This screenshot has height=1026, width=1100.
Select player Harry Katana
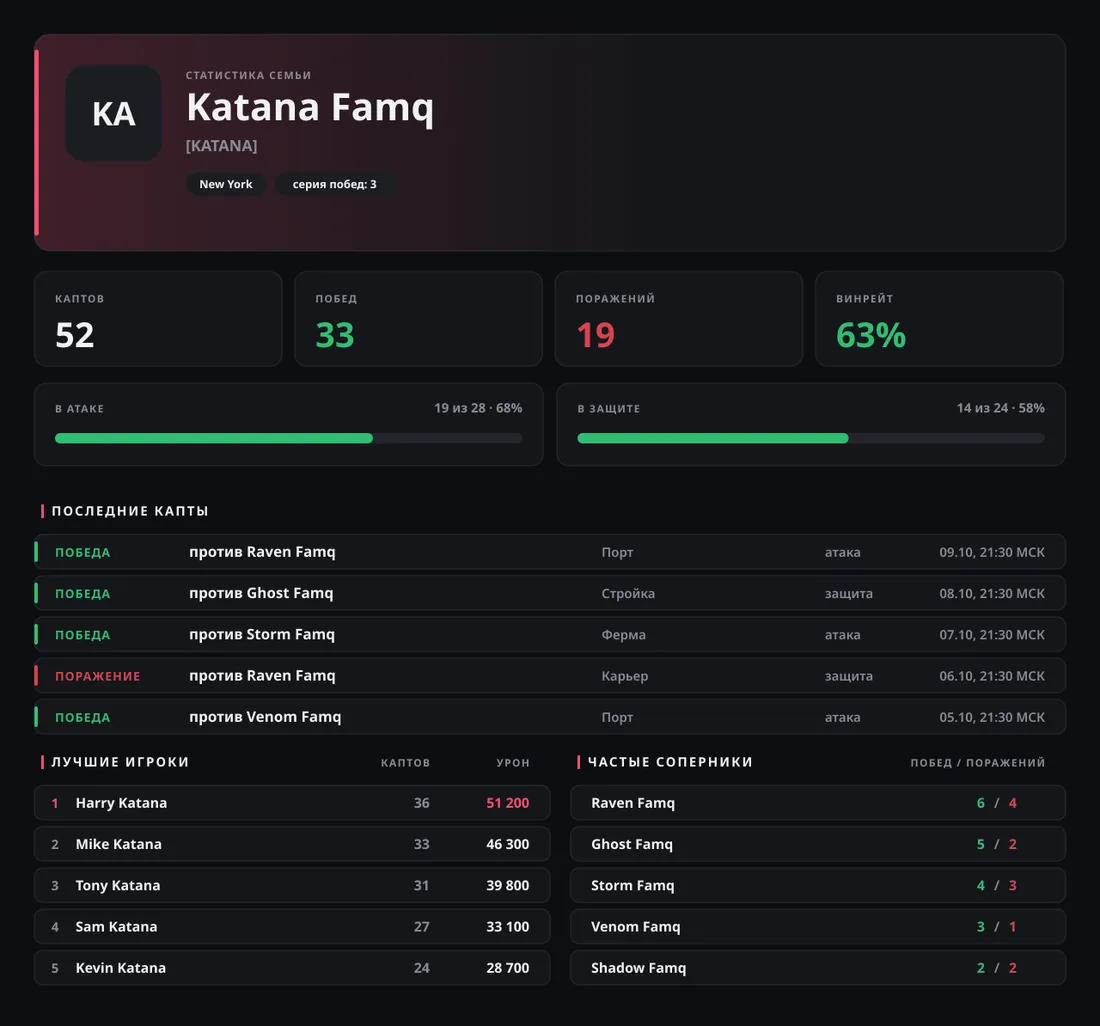coord(292,803)
